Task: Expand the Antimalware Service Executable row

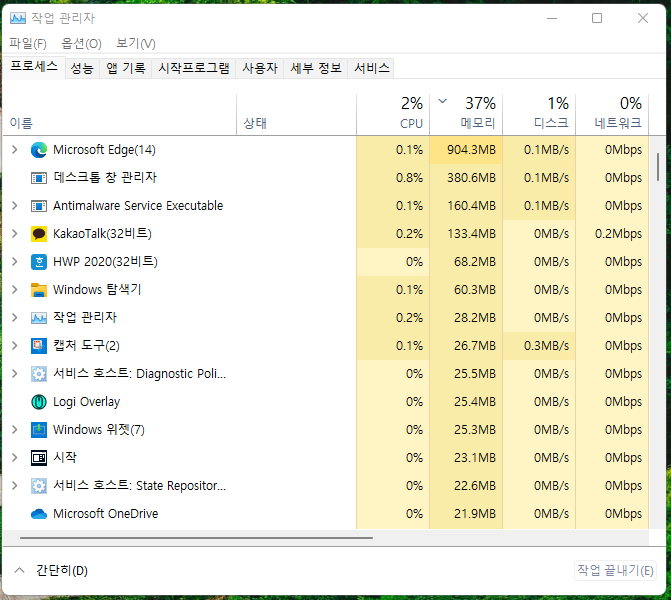Action: pos(15,206)
